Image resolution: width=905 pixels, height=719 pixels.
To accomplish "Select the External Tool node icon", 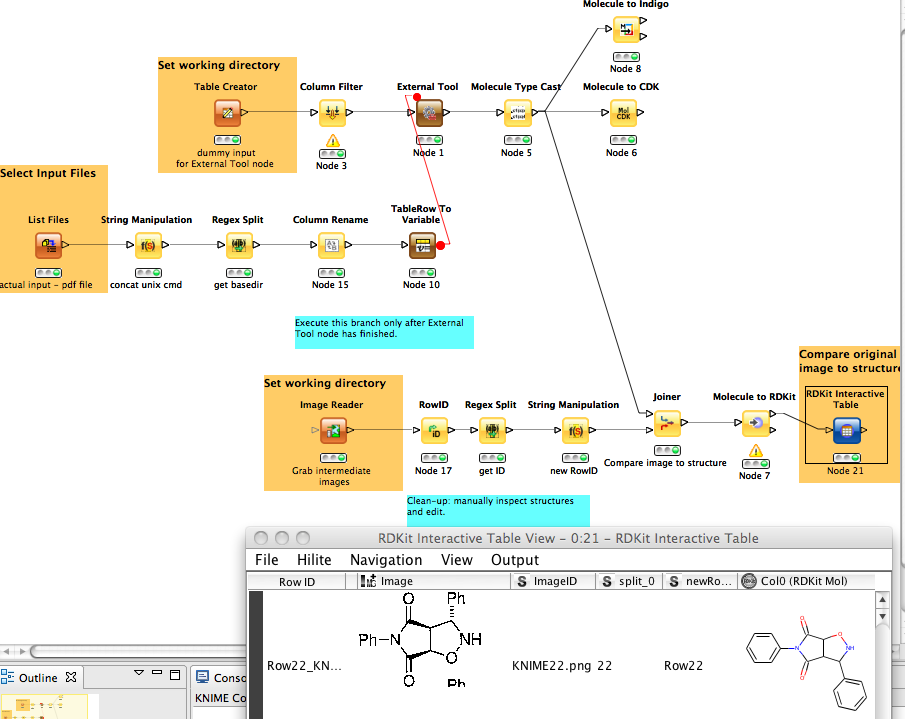I will click(429, 113).
